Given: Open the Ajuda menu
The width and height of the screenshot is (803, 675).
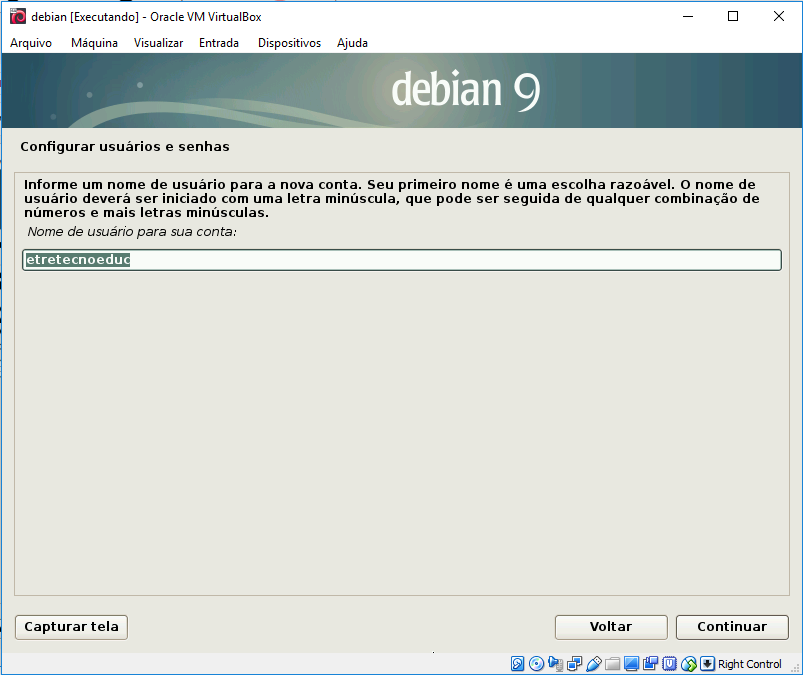Looking at the screenshot, I should [352, 43].
